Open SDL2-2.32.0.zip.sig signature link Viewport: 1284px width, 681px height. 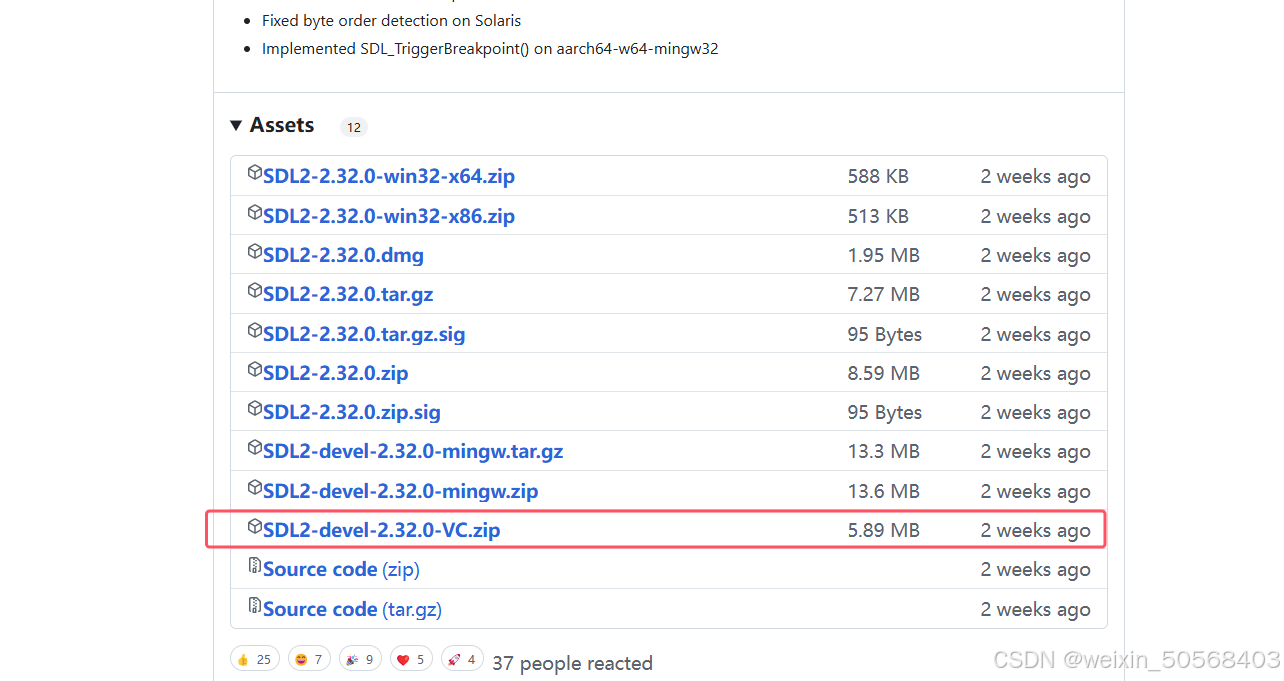pos(351,412)
